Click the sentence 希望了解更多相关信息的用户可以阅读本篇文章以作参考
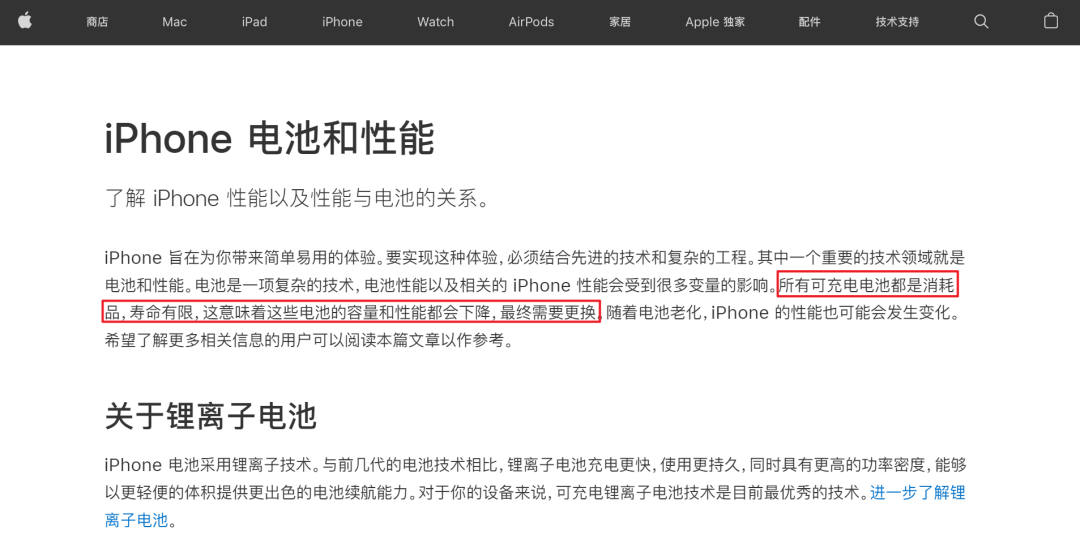 309,340
